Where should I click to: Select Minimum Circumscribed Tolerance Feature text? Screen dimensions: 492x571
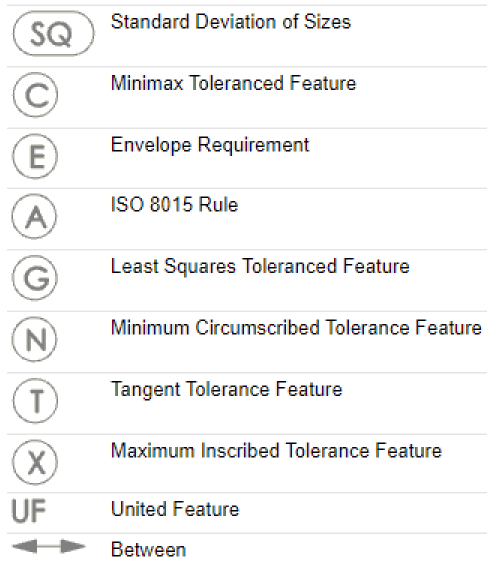click(x=296, y=327)
